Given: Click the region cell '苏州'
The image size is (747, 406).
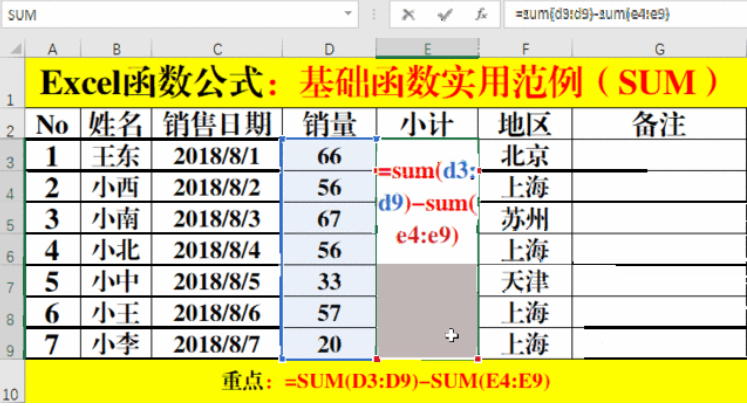Looking at the screenshot, I should tap(525, 219).
